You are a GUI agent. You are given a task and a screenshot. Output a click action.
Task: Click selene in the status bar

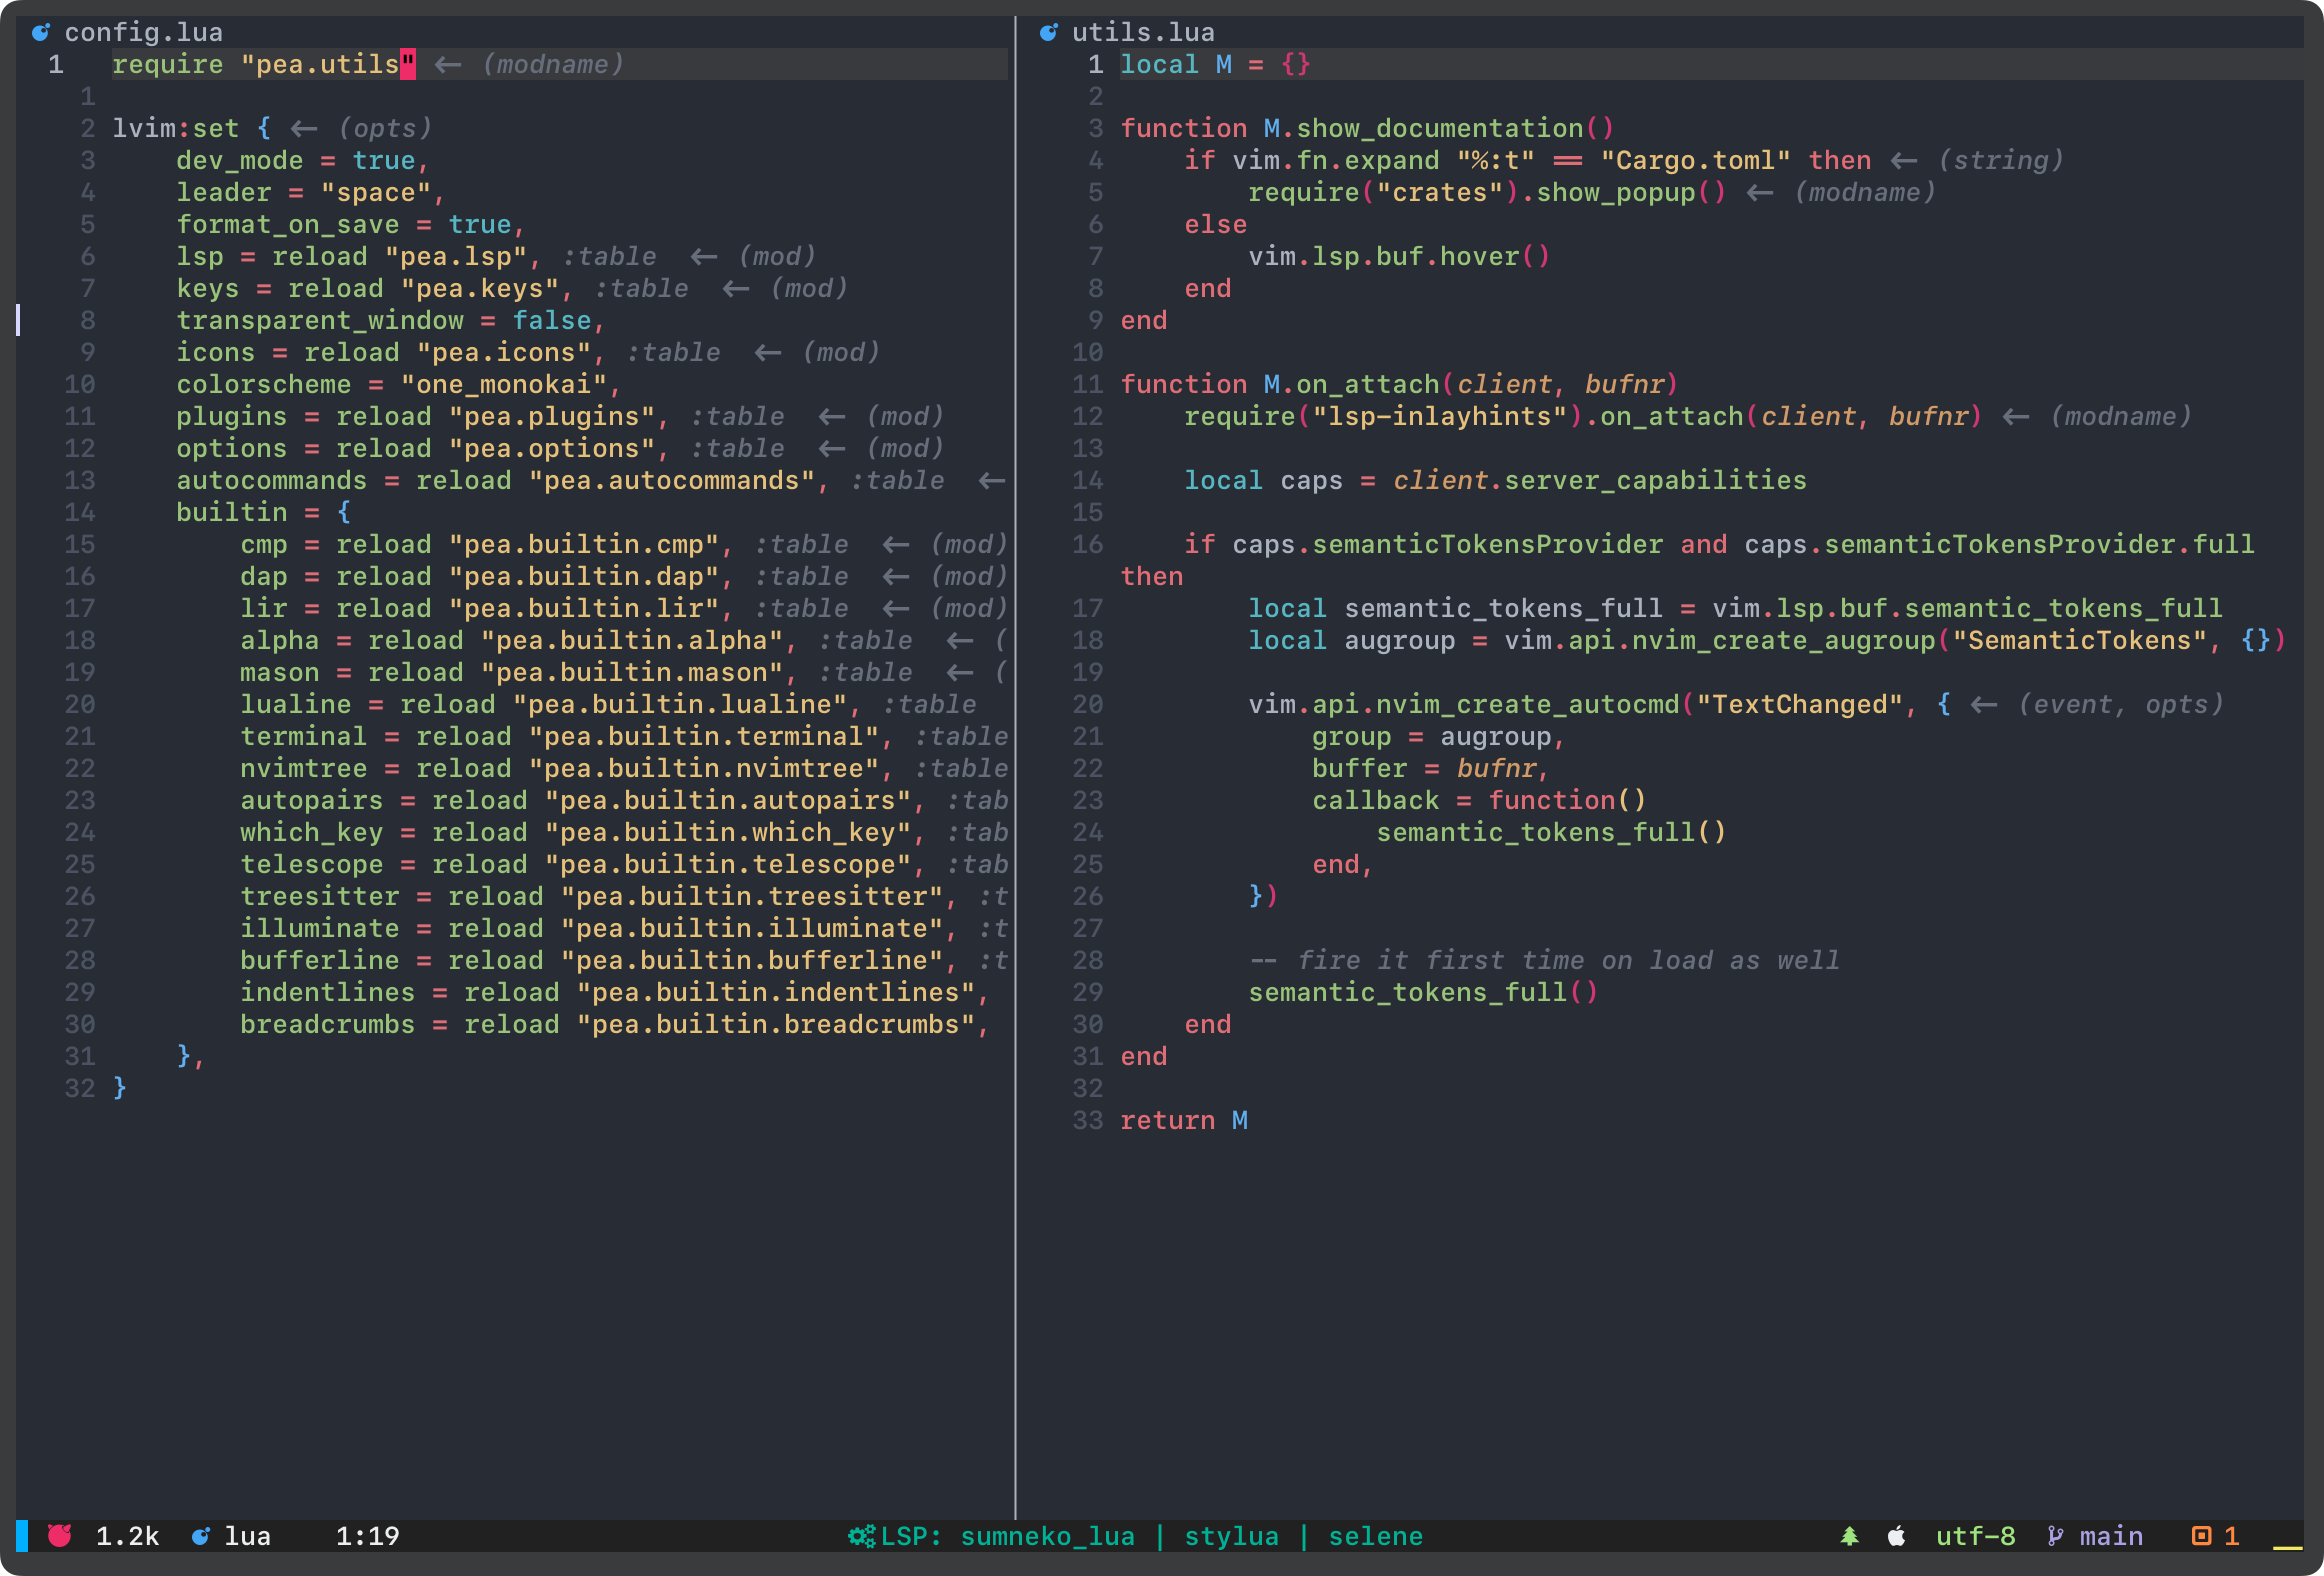pyautogui.click(x=1376, y=1536)
